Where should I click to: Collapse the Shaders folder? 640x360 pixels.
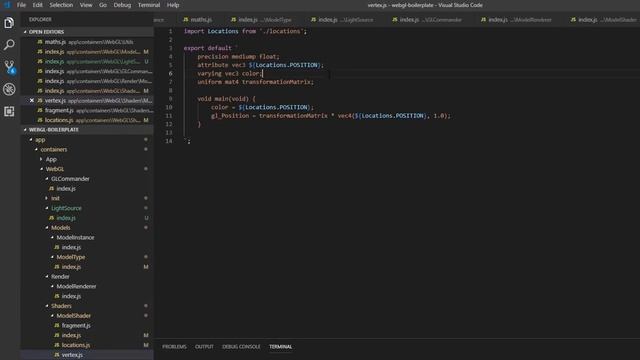tap(47, 306)
